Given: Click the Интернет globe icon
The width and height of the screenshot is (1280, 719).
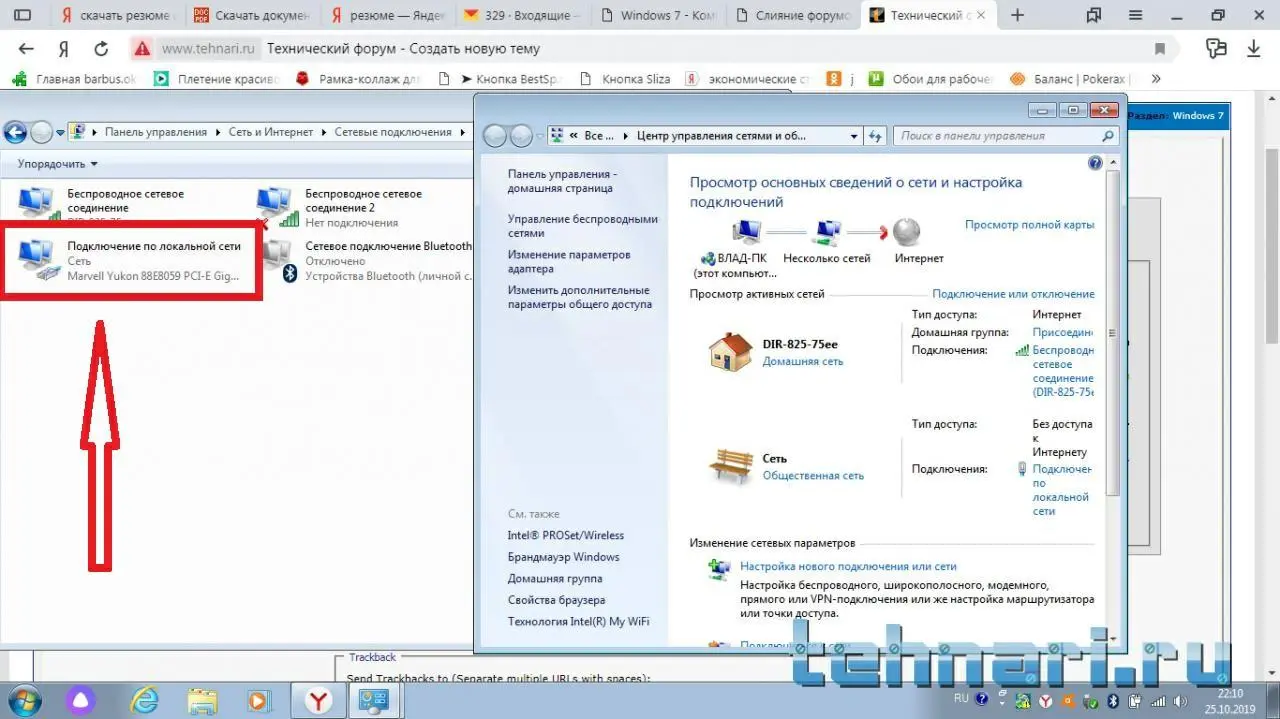Looking at the screenshot, I should click(x=906, y=232).
